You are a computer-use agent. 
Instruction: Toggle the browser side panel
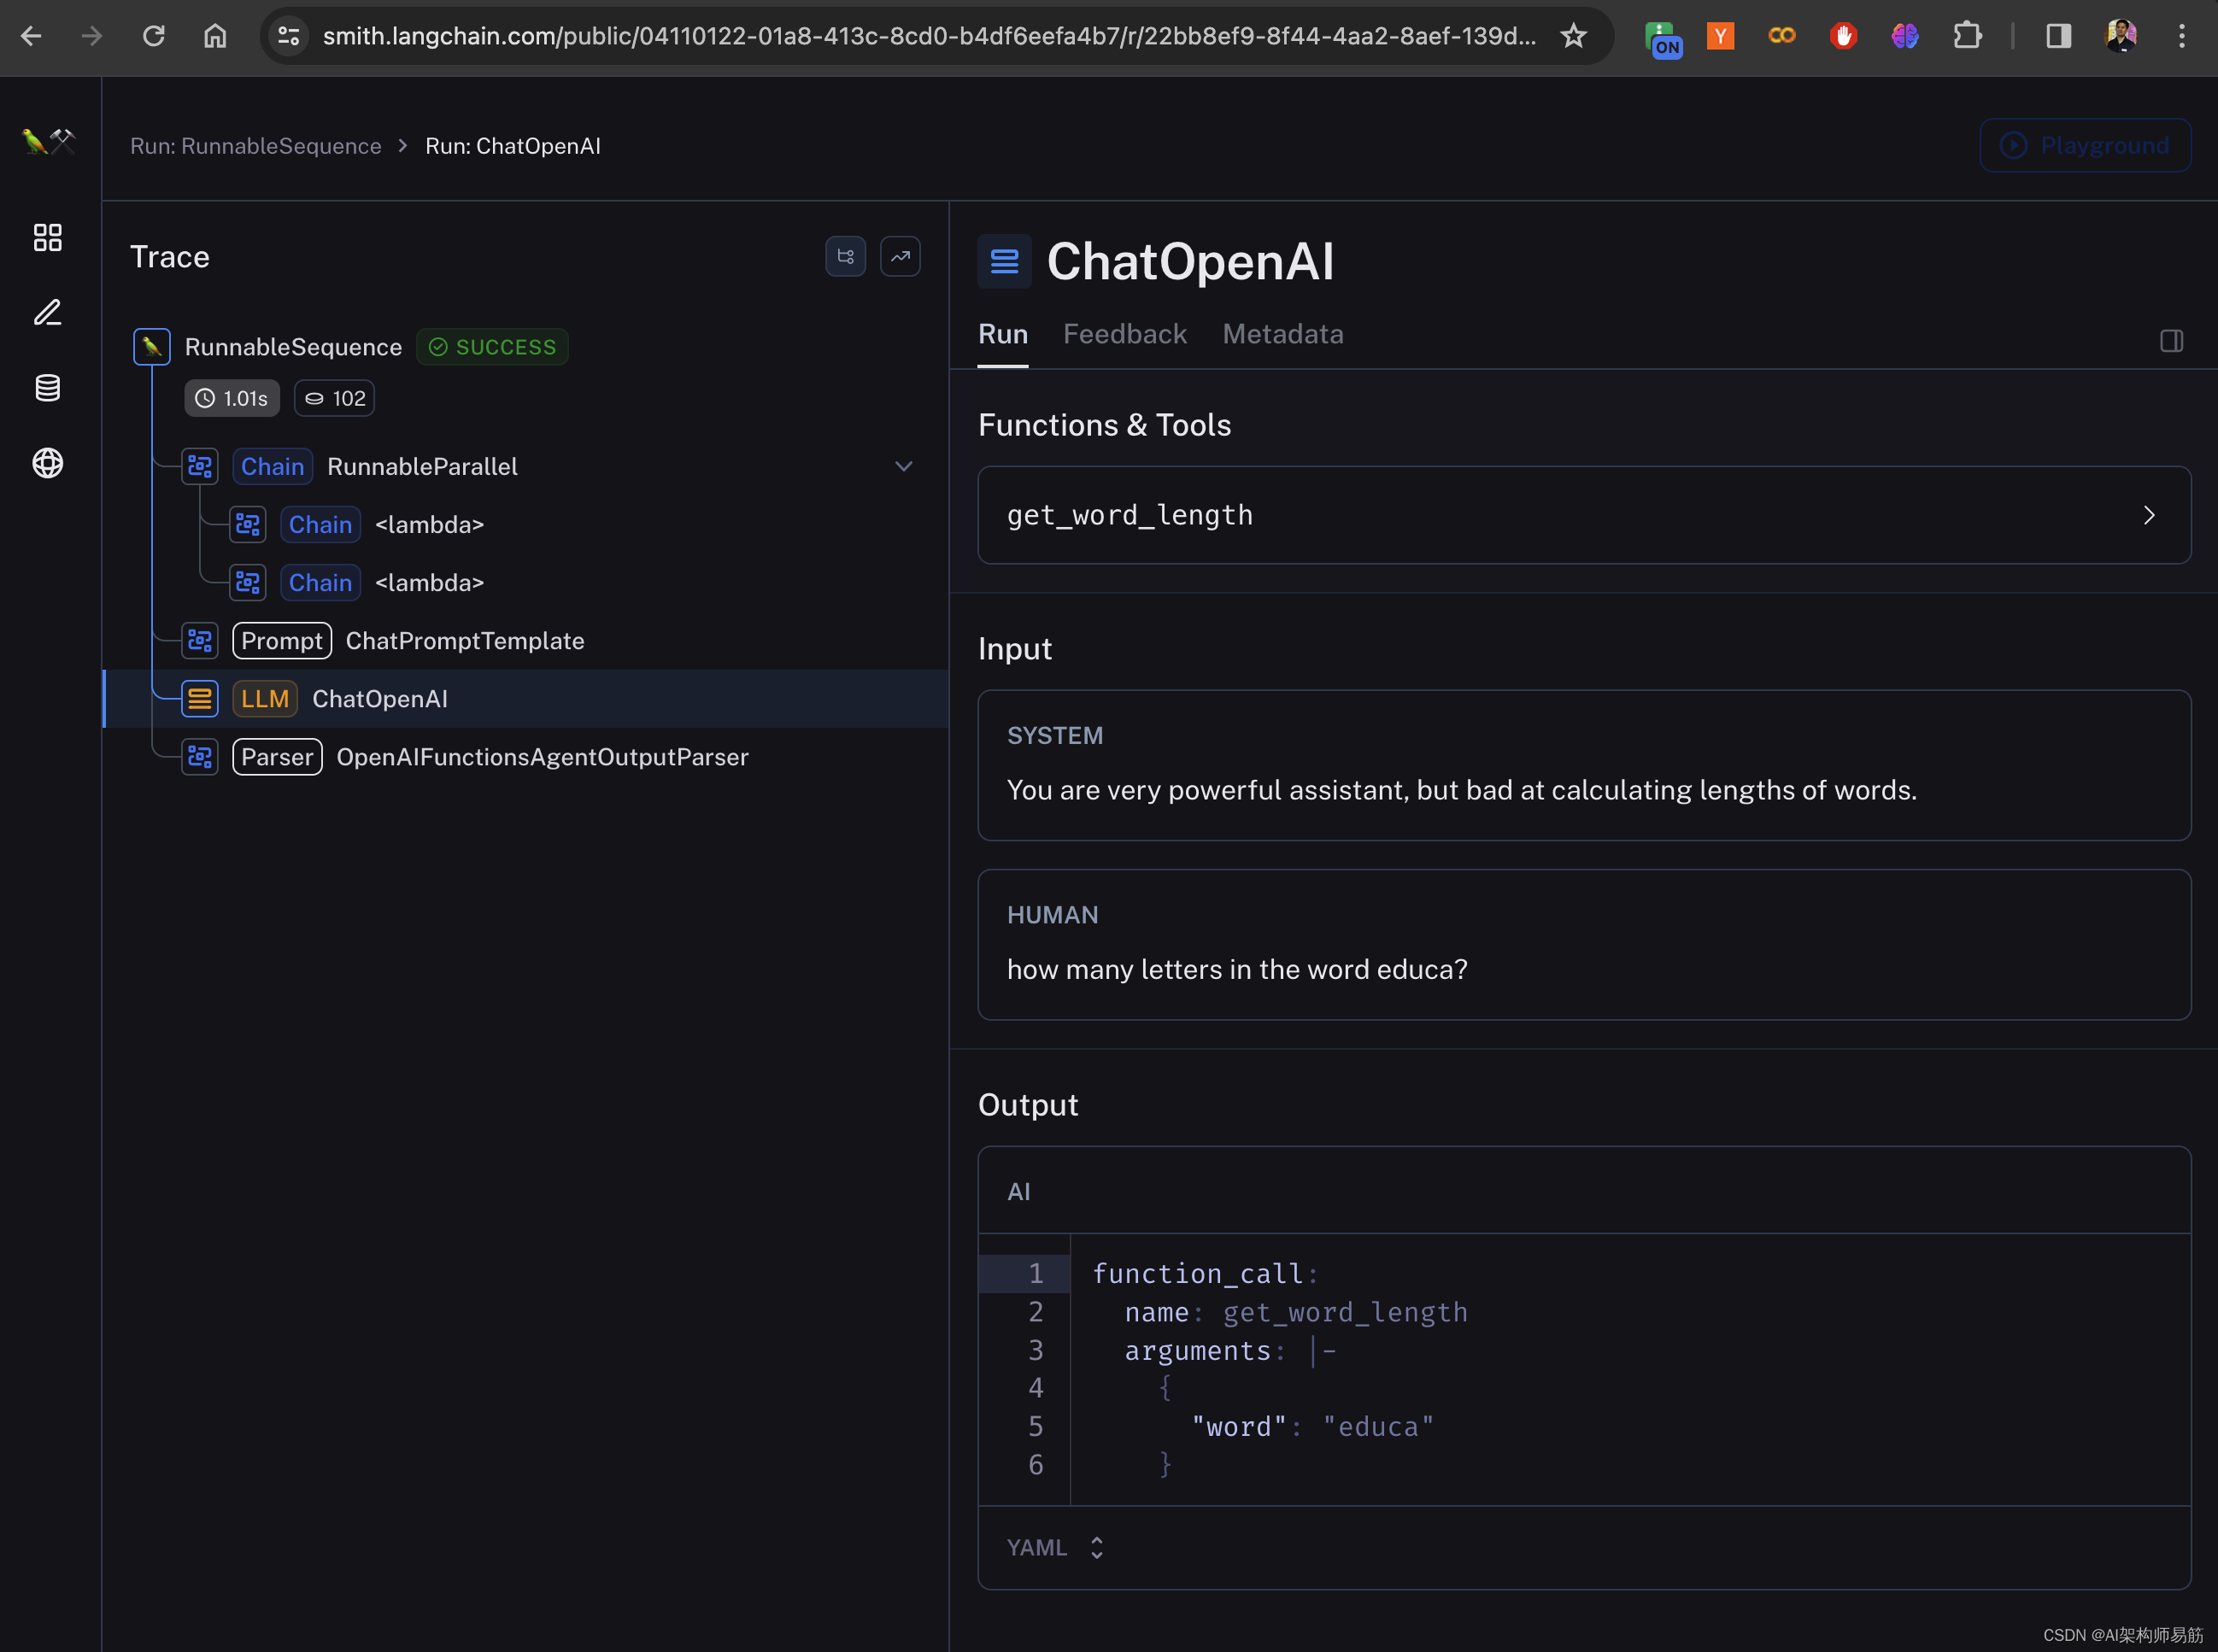(x=2058, y=36)
